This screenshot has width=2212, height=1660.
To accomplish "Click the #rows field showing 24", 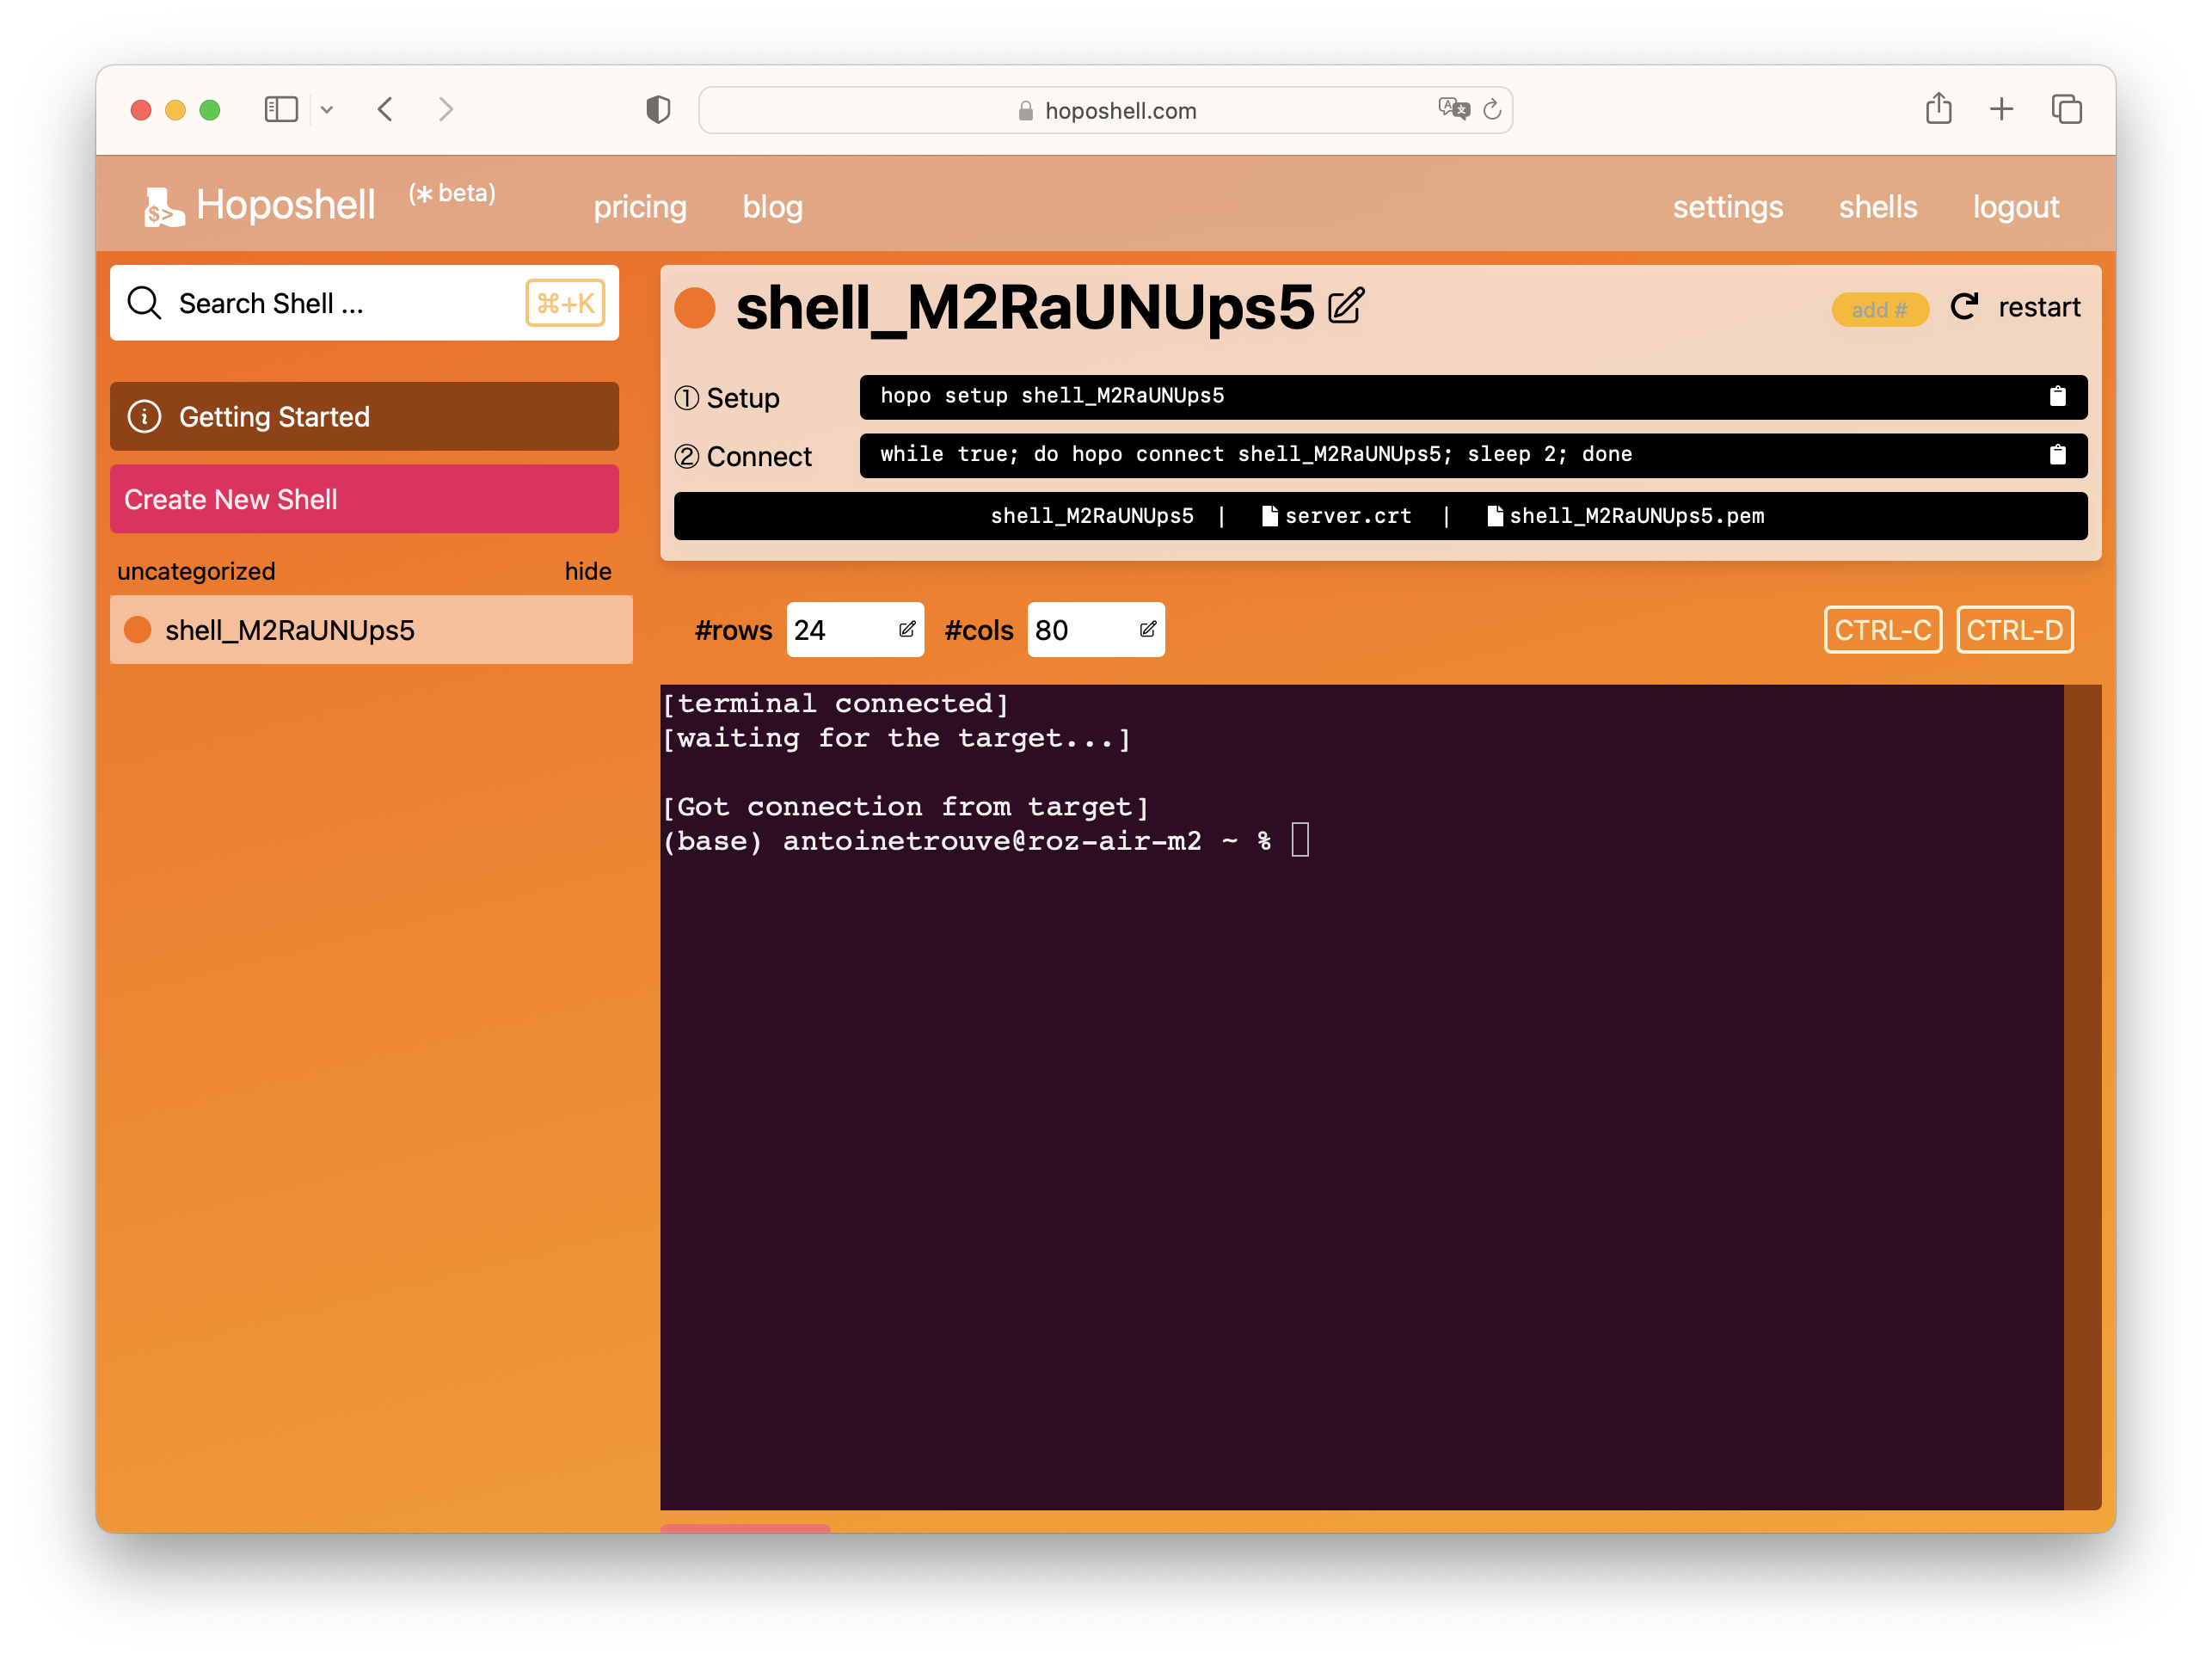I will pyautogui.click(x=855, y=630).
